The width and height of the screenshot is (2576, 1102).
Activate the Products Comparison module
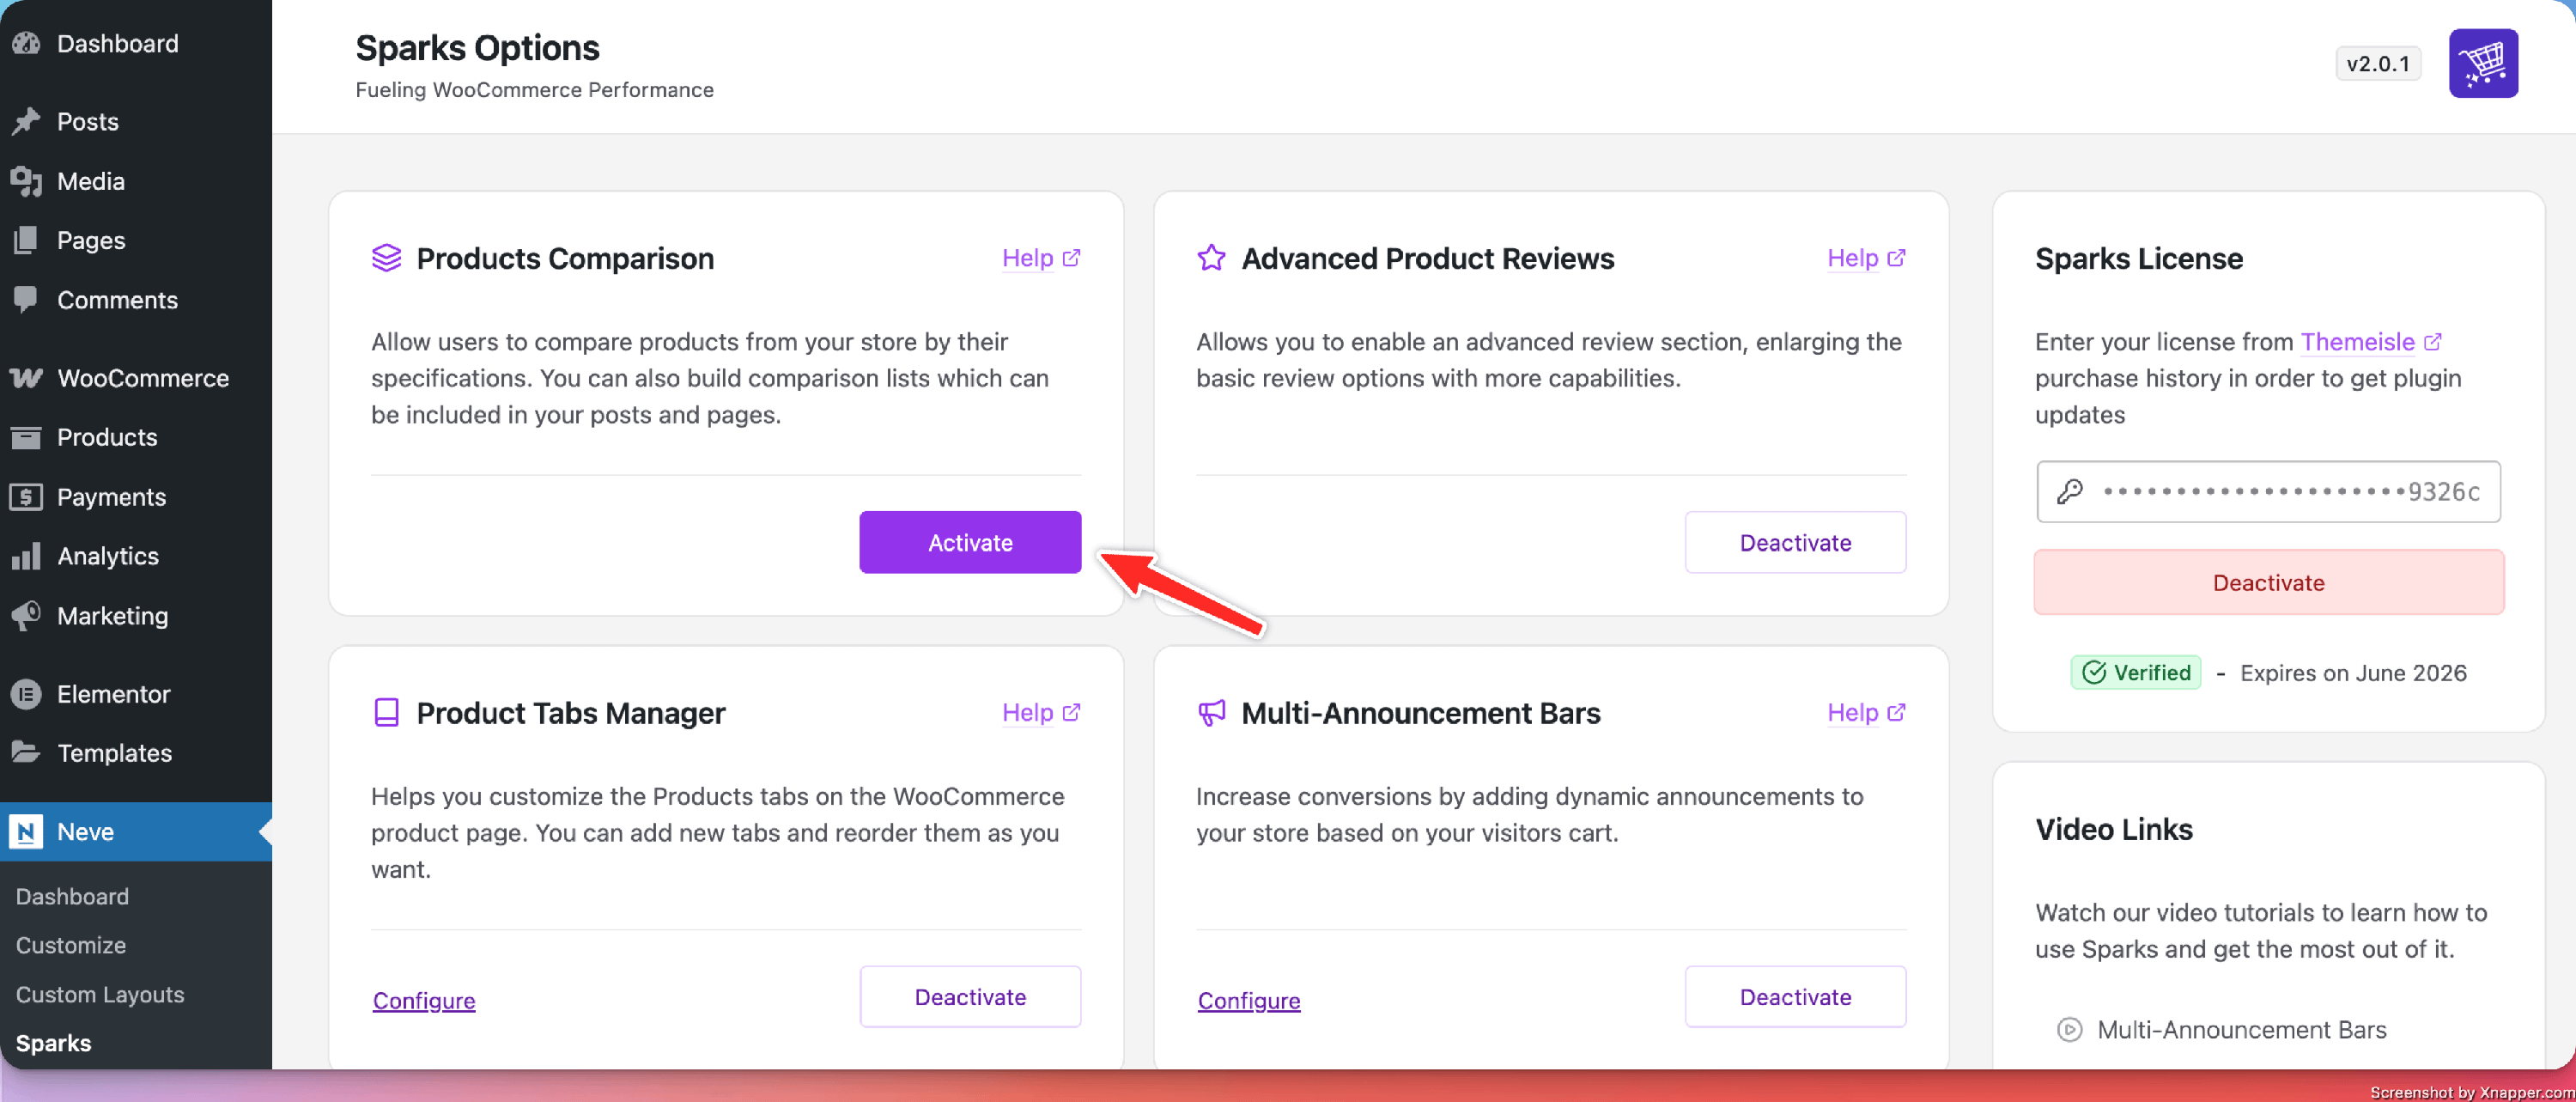(x=969, y=542)
